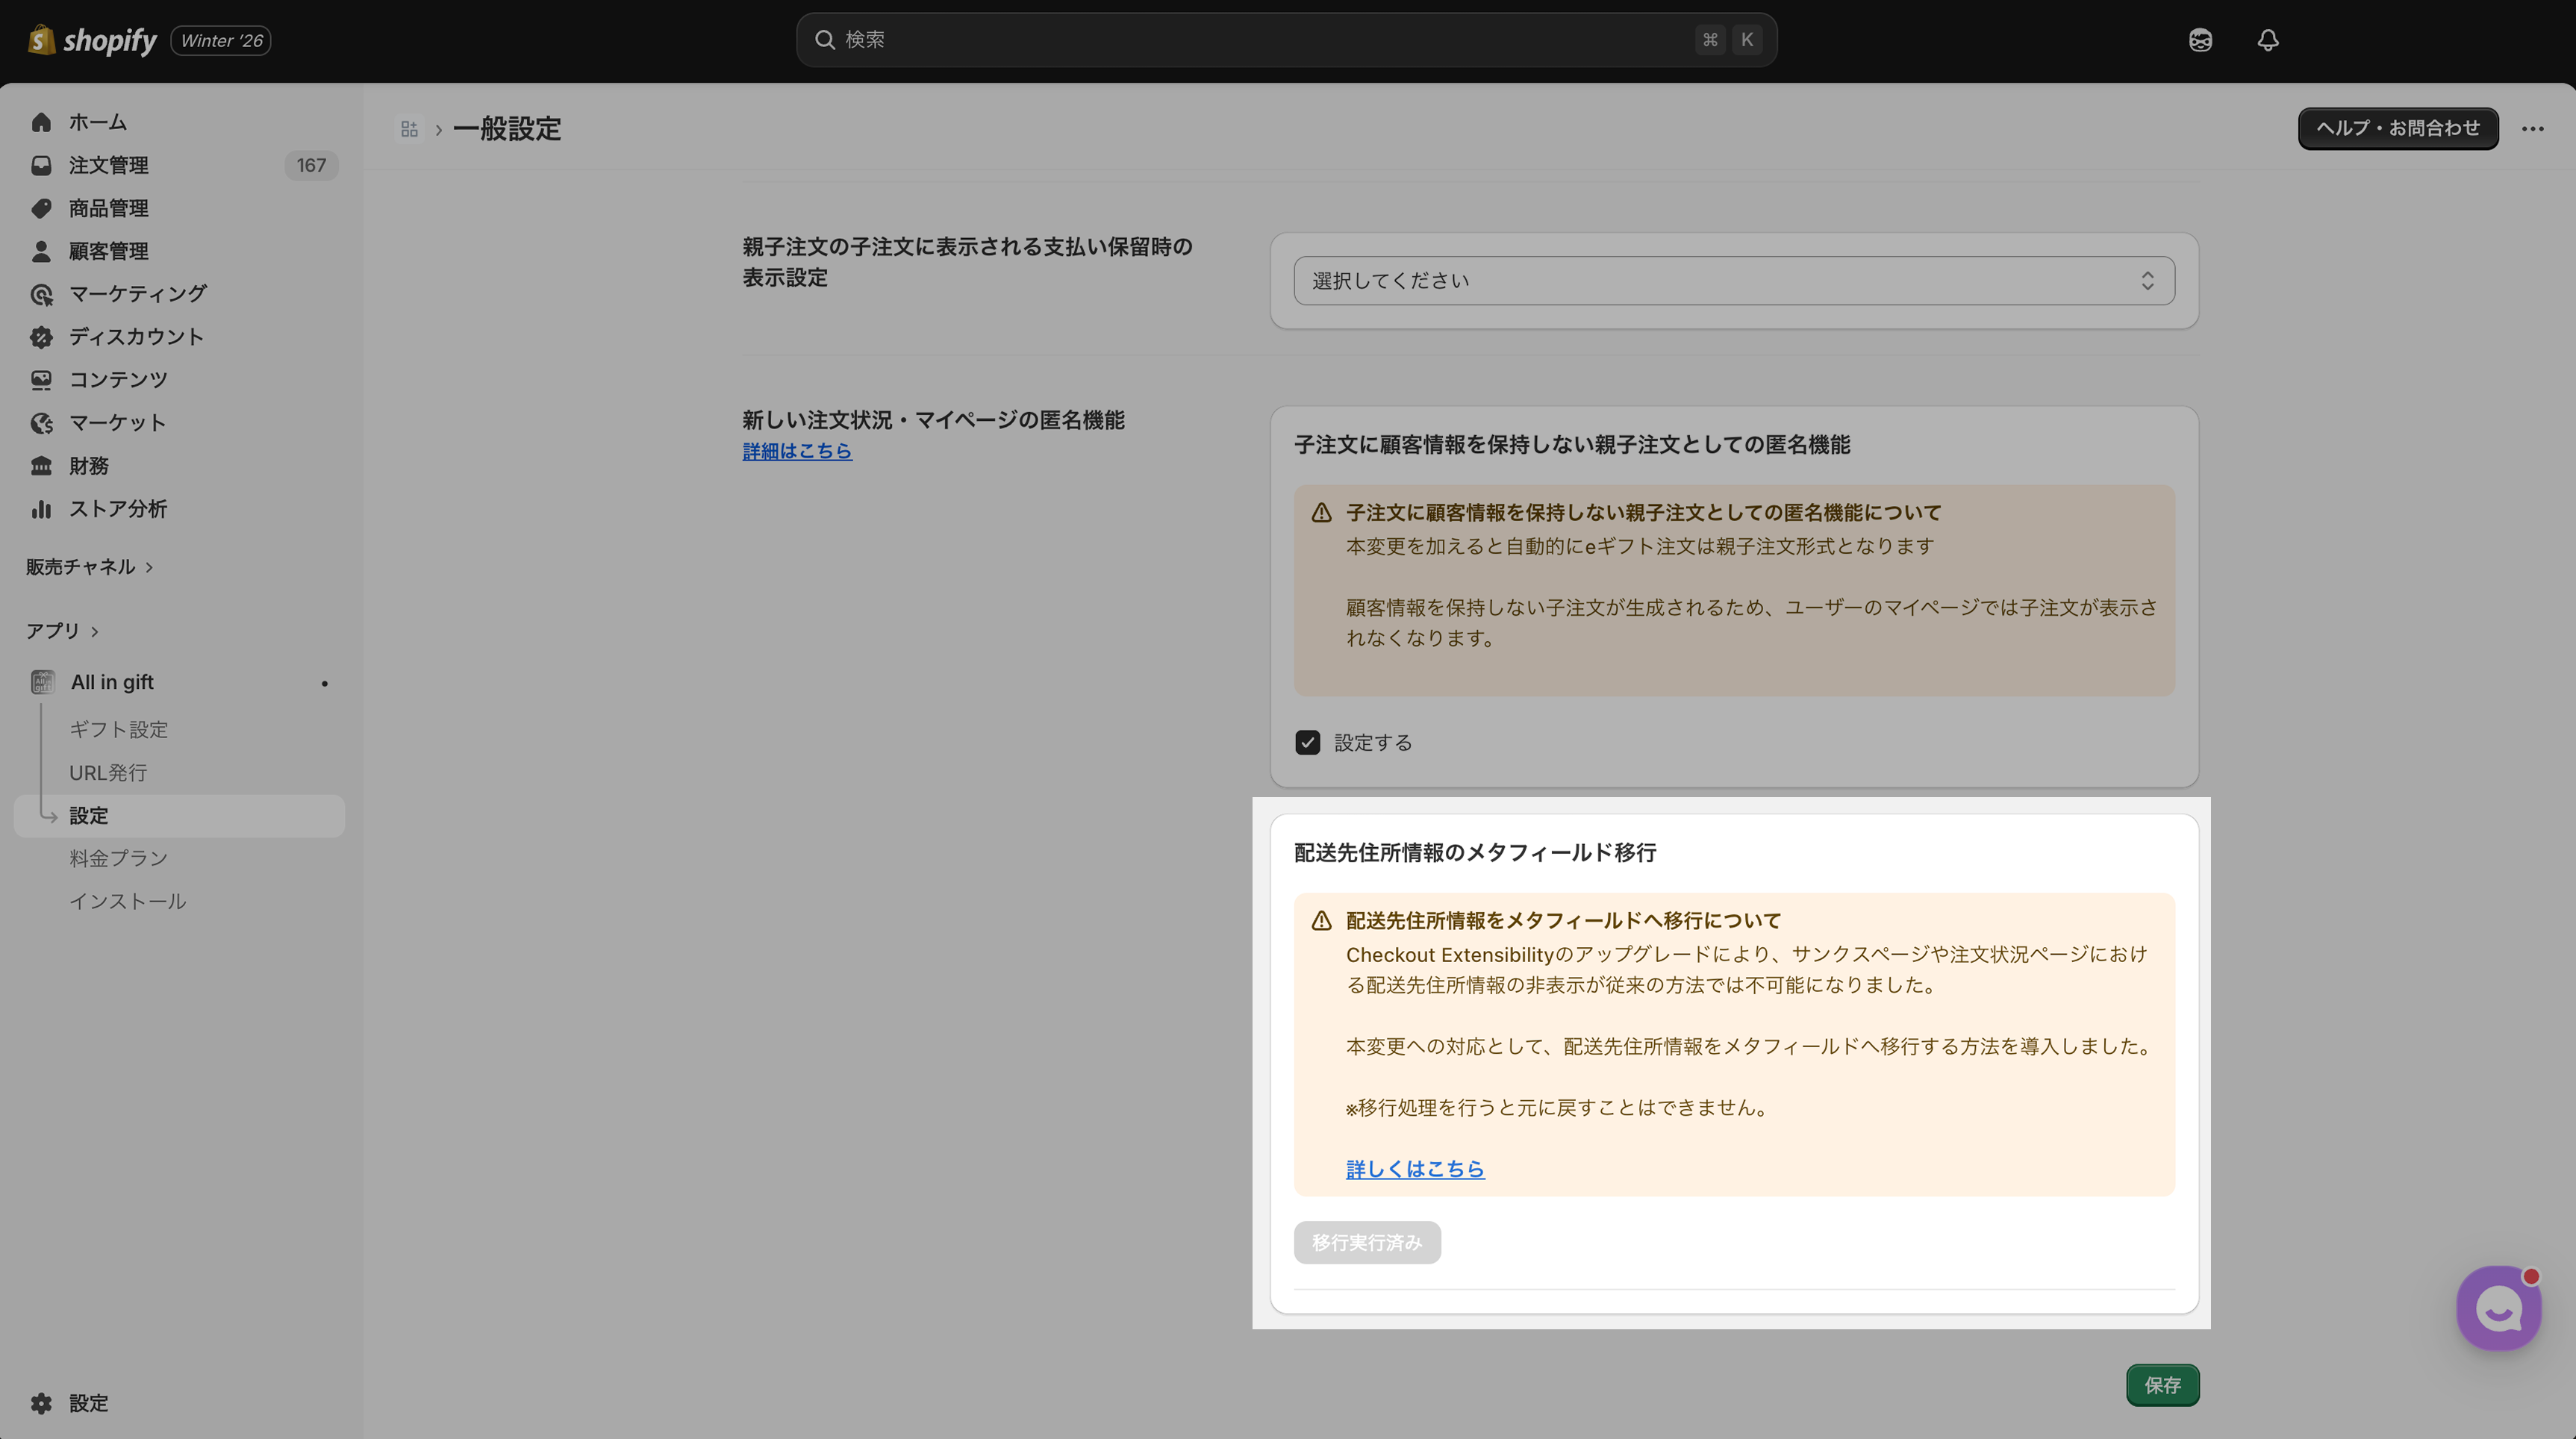Open 注文管理 orders in the sidebar

[108, 165]
